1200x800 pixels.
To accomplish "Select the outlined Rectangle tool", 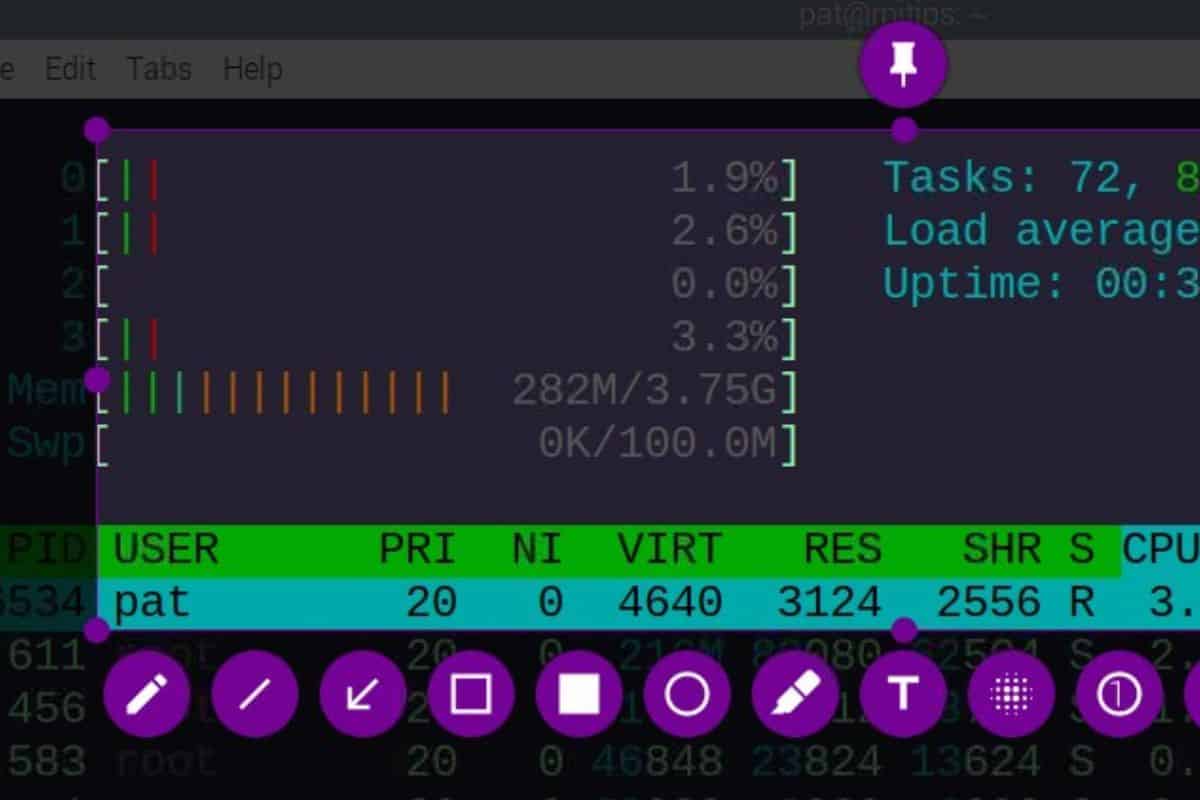I will [472, 694].
